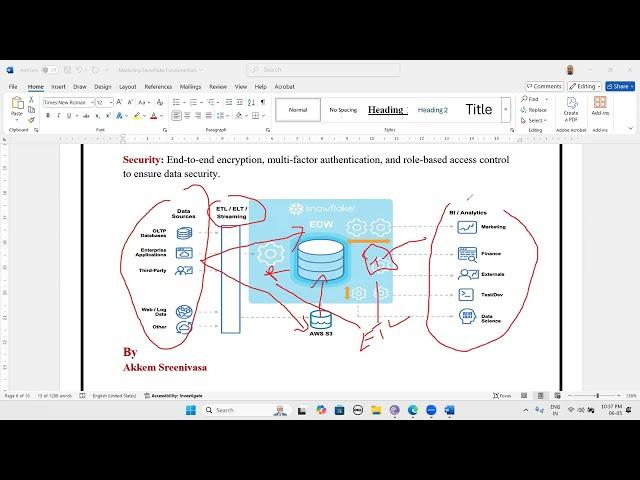Open File Explorer from taskbar
The width and height of the screenshot is (640, 480).
pos(376,410)
